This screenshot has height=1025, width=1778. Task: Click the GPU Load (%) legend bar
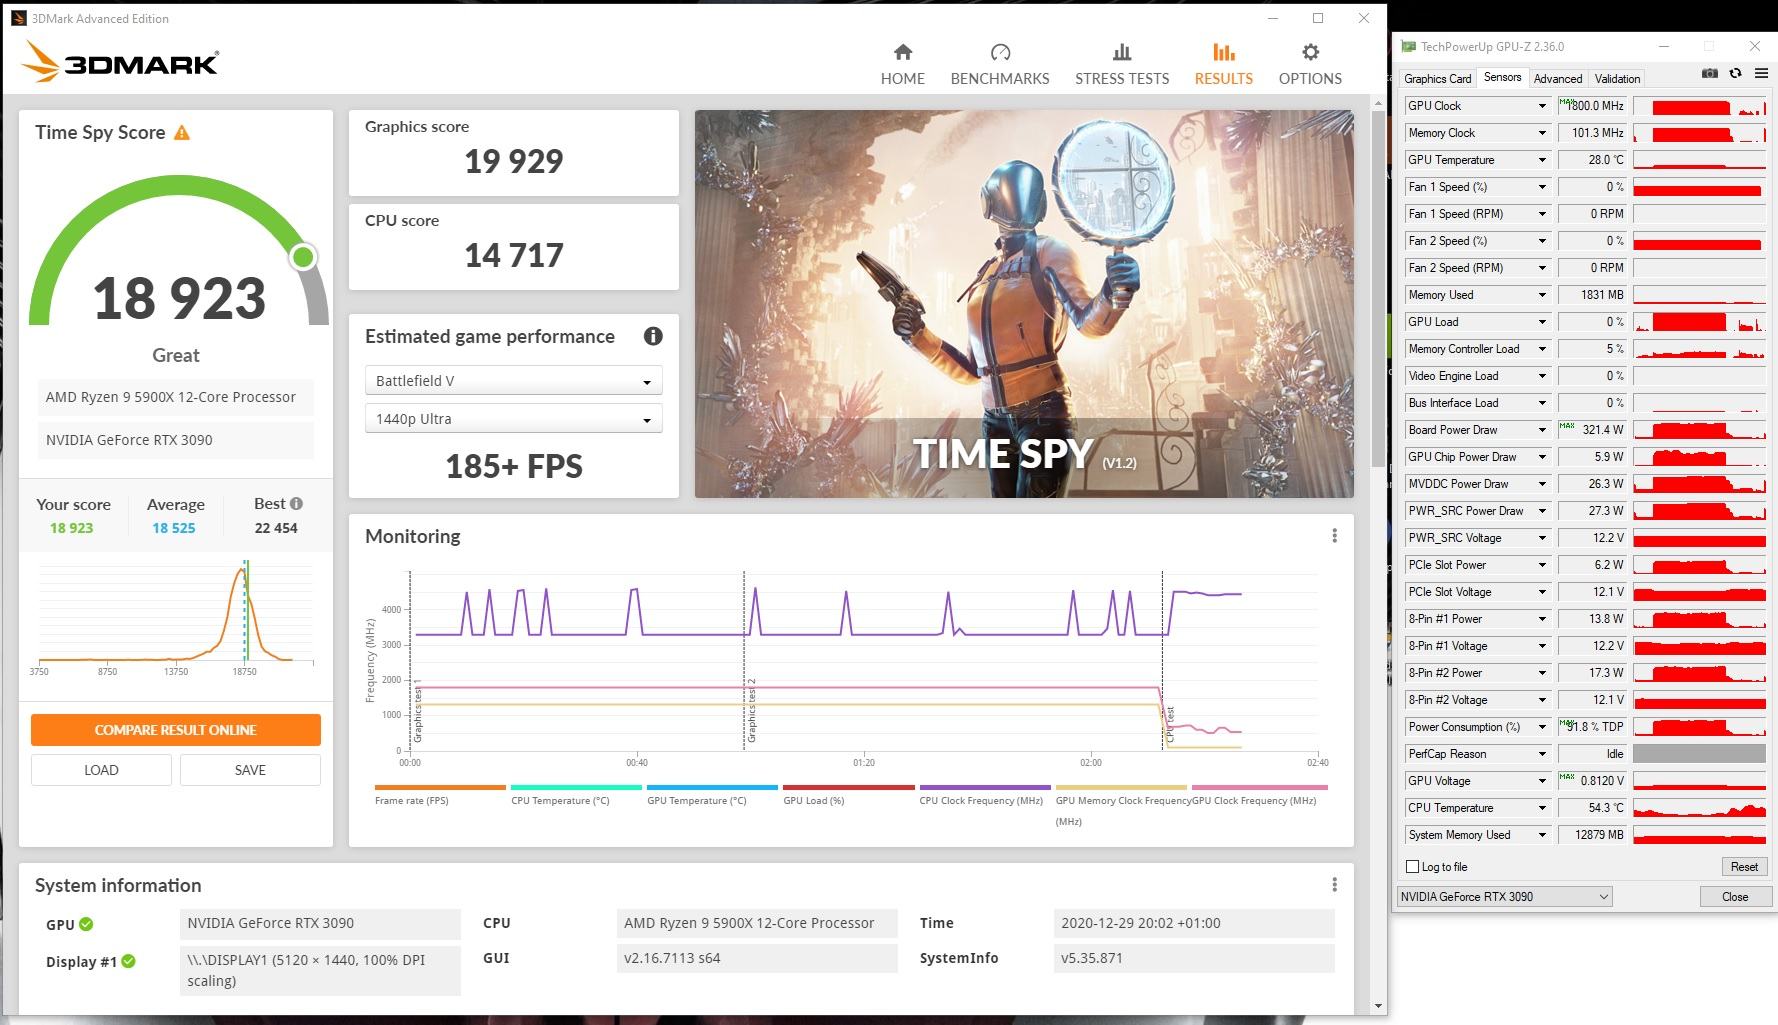849,788
